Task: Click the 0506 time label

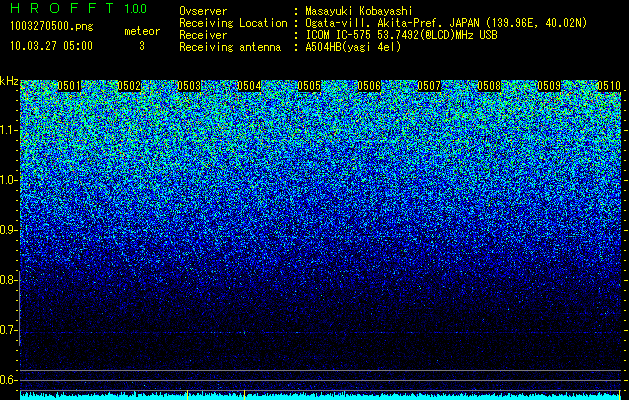Action: click(369, 86)
